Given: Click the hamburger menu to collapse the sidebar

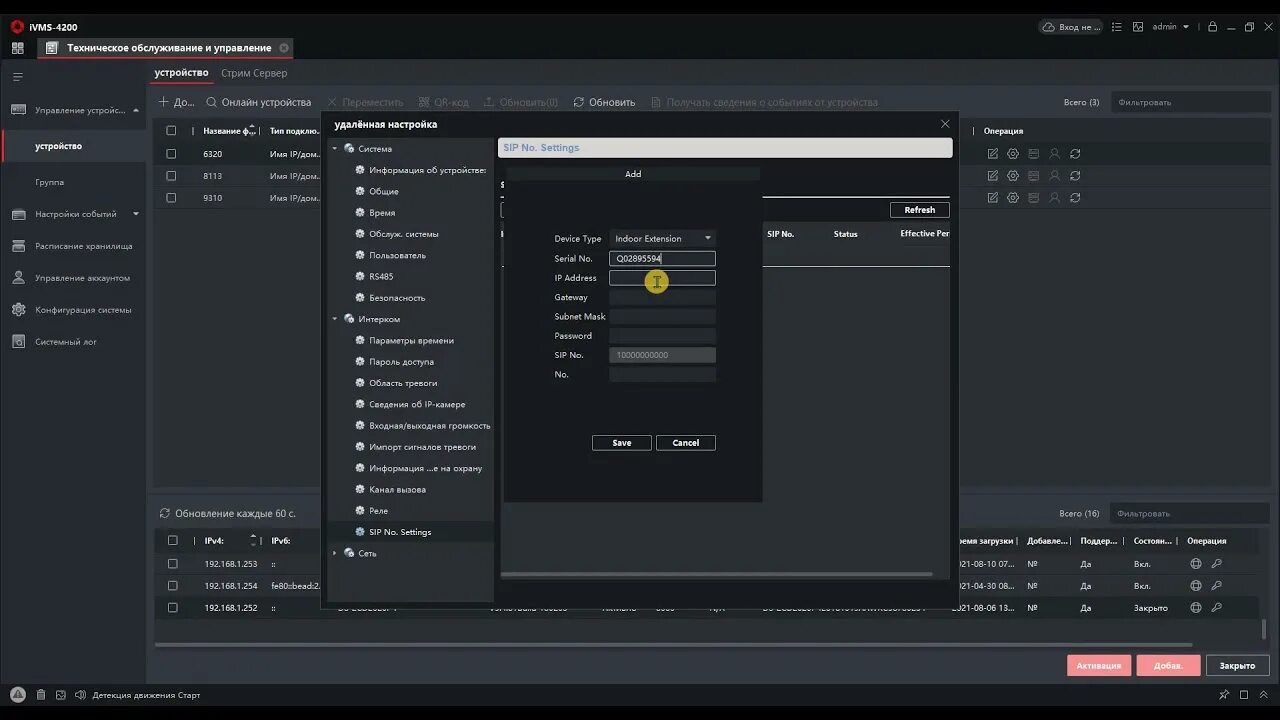Looking at the screenshot, I should 18,77.
